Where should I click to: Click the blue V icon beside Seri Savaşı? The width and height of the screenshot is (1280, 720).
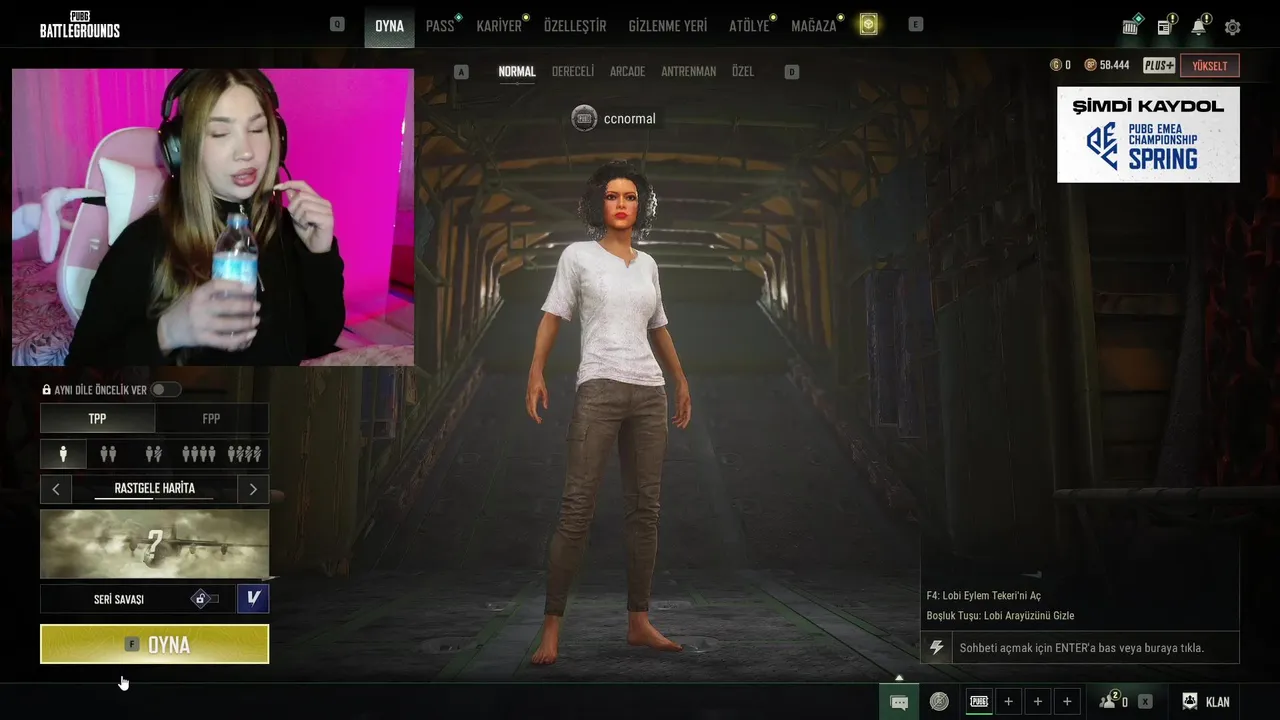pos(253,599)
